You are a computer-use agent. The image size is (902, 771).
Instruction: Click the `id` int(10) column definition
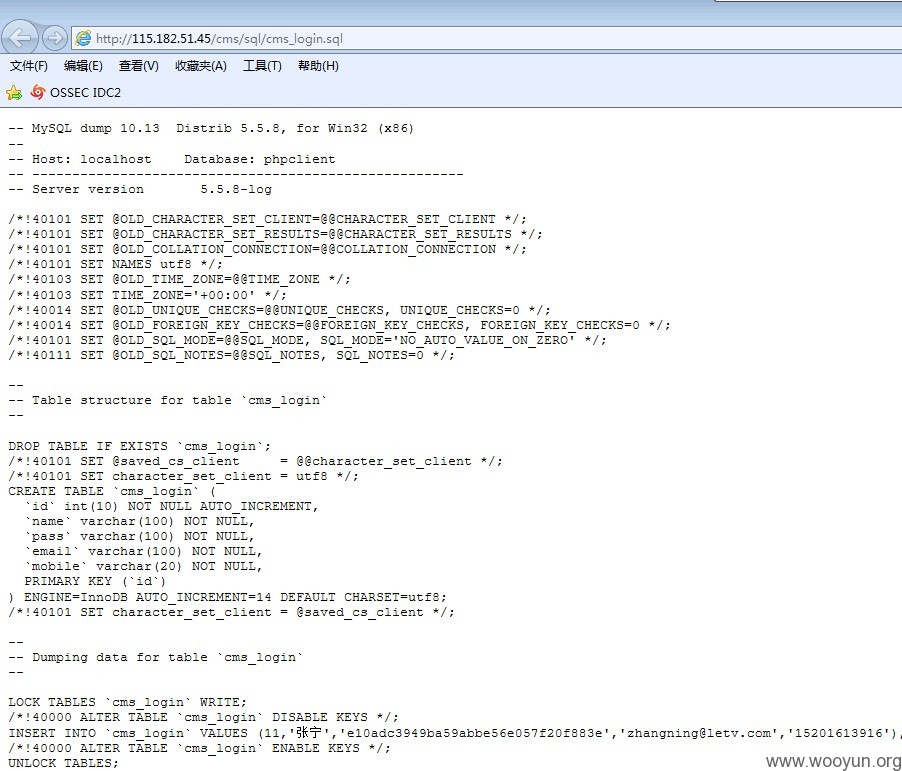[171, 506]
